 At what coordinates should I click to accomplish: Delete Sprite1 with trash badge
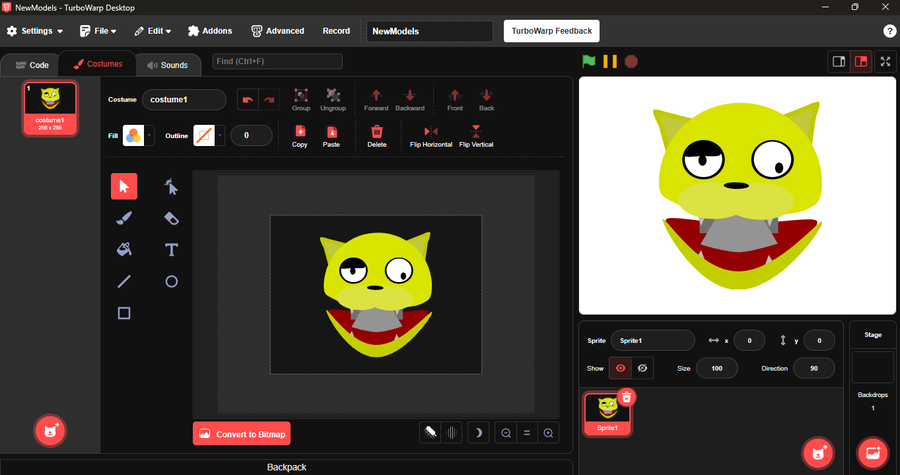(627, 396)
